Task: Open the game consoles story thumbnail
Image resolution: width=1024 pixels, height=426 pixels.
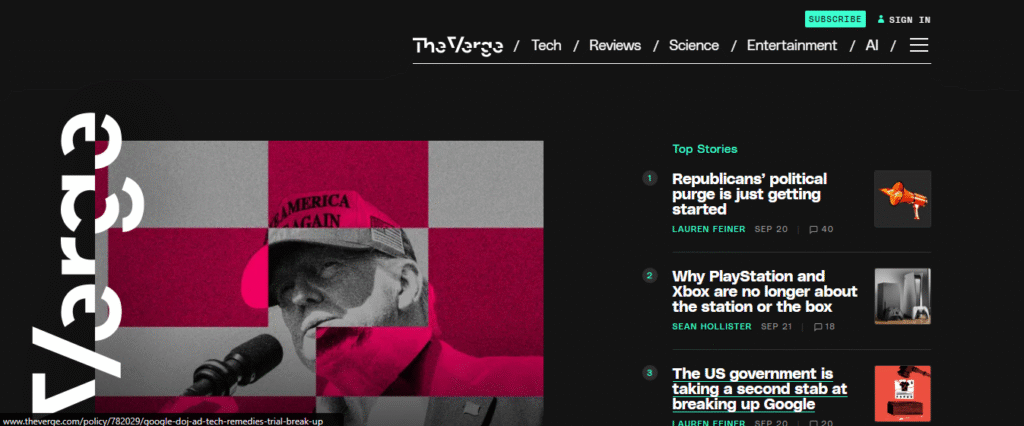Action: 903,296
